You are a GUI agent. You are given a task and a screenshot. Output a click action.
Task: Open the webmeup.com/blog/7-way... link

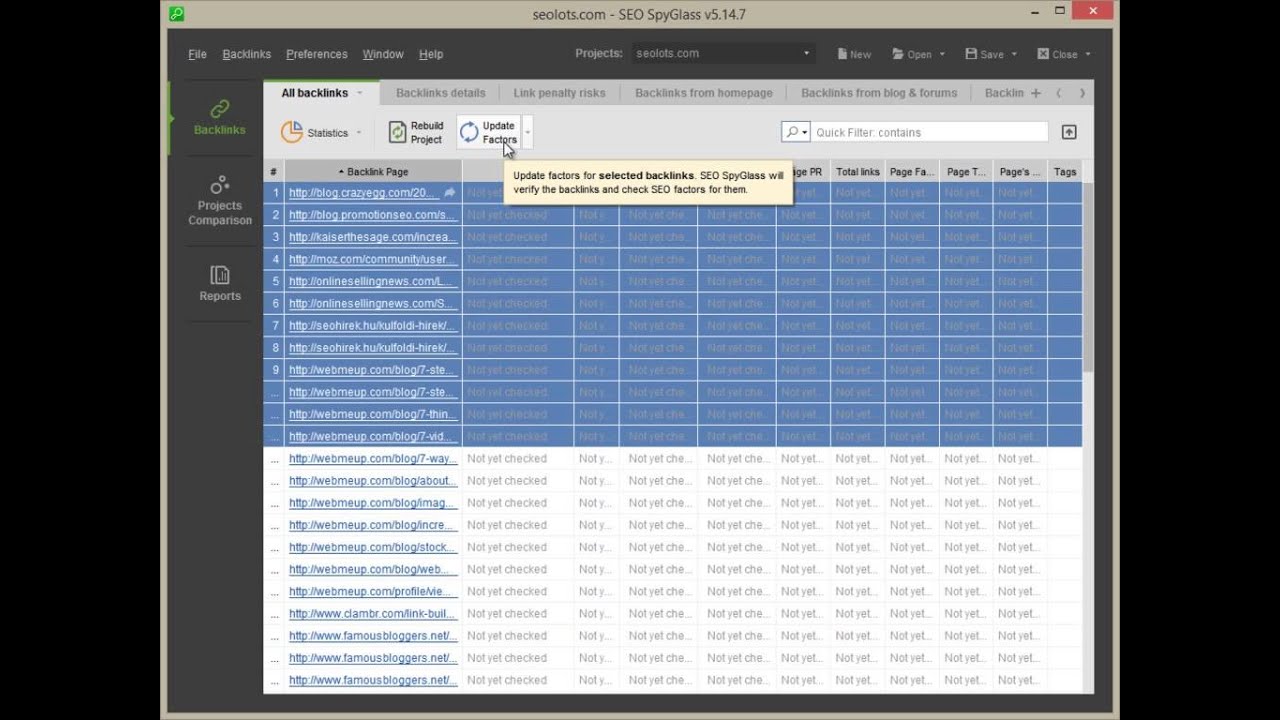coord(373,459)
